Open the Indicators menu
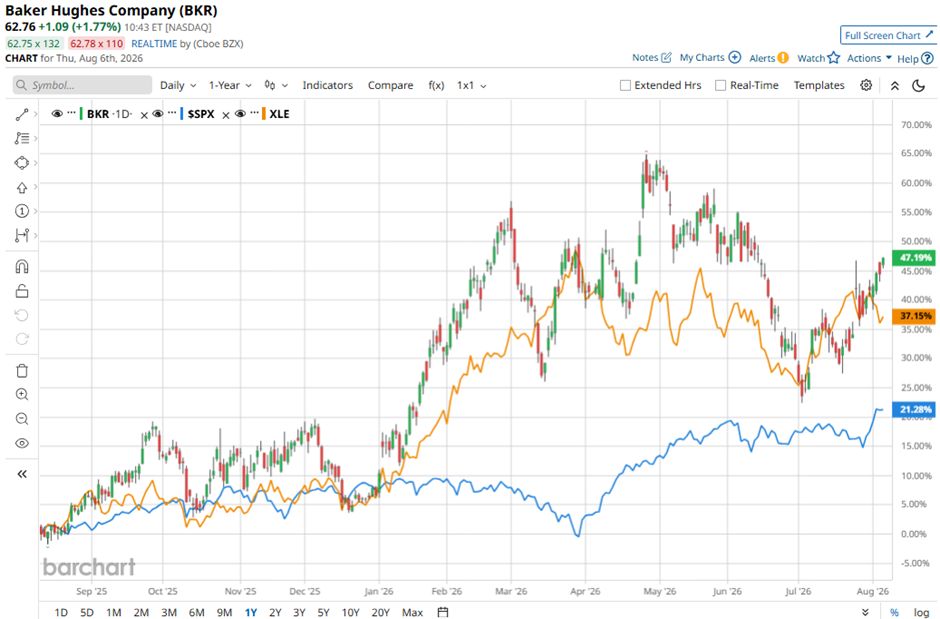 (327, 86)
